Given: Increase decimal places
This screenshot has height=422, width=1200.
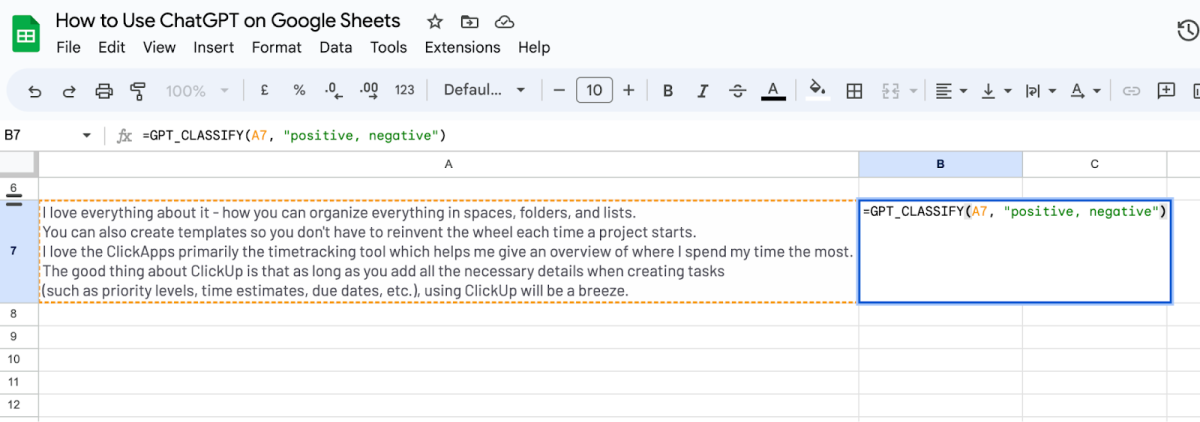Looking at the screenshot, I should click(368, 90).
